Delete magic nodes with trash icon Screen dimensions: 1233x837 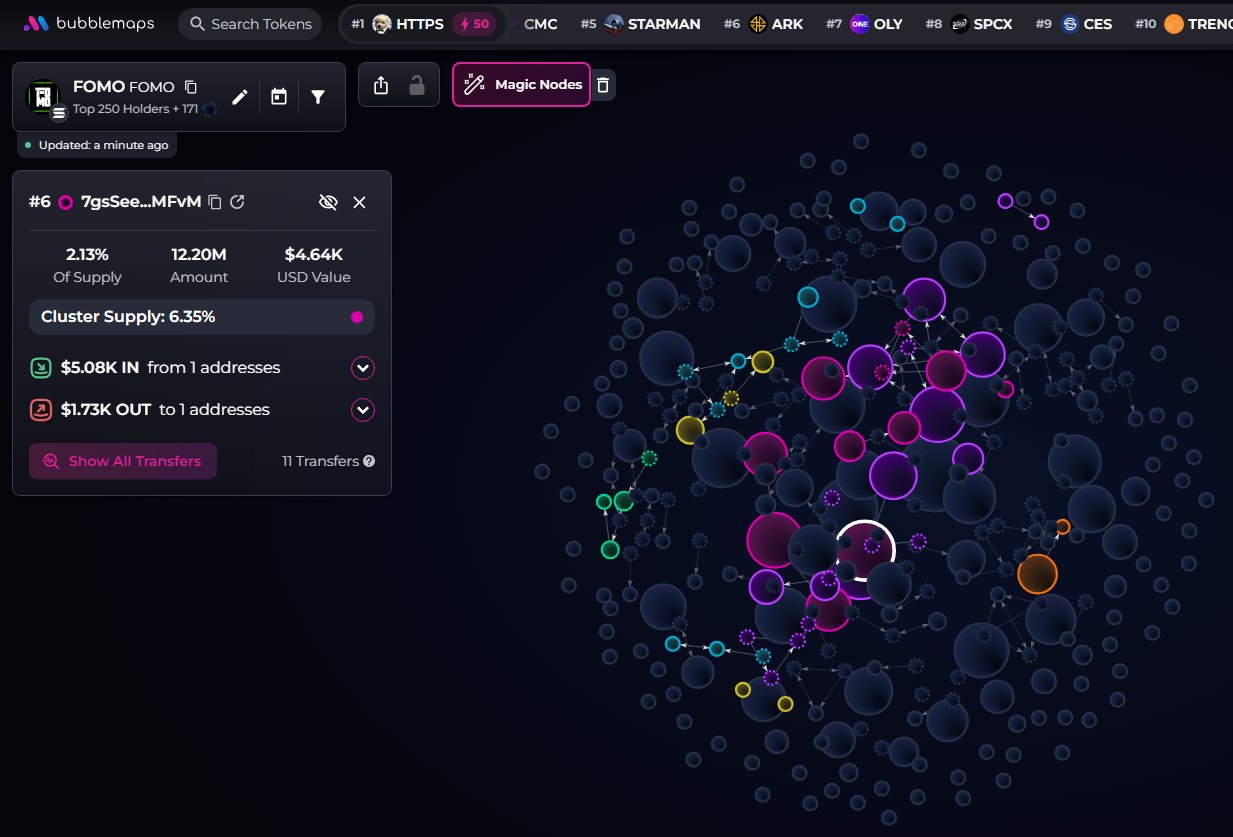[x=602, y=85]
